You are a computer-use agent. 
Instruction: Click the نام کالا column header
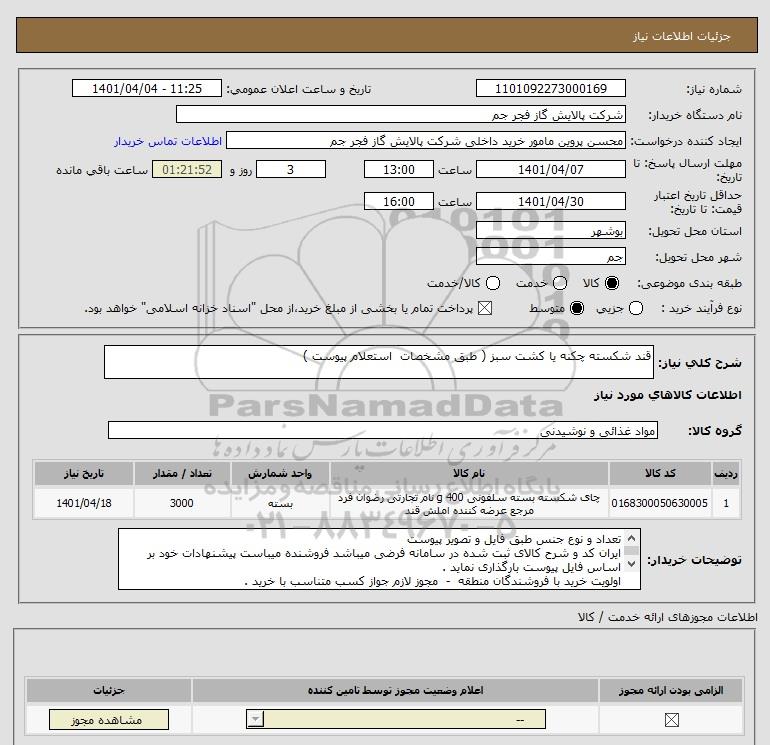(469, 473)
